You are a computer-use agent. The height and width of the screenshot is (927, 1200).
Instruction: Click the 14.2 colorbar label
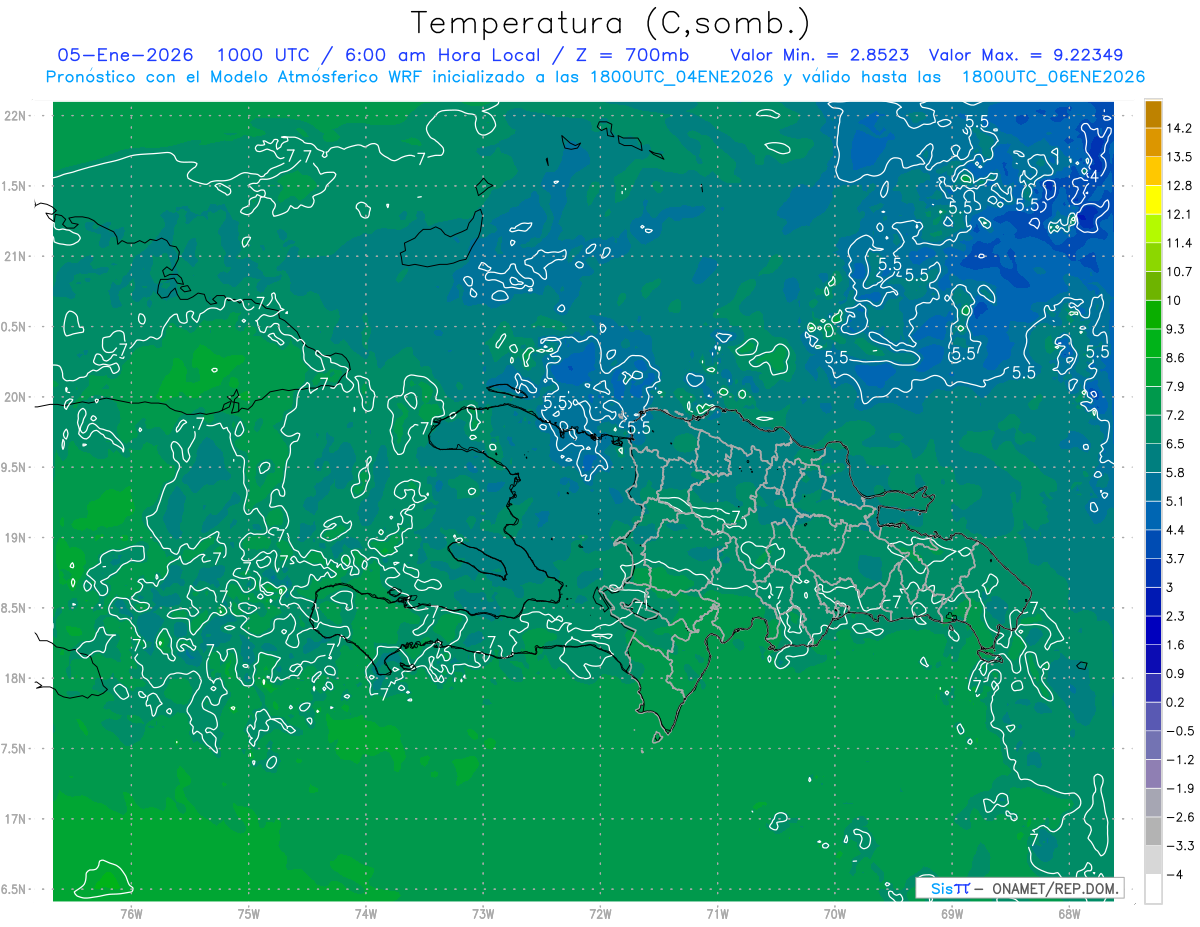click(x=1178, y=128)
